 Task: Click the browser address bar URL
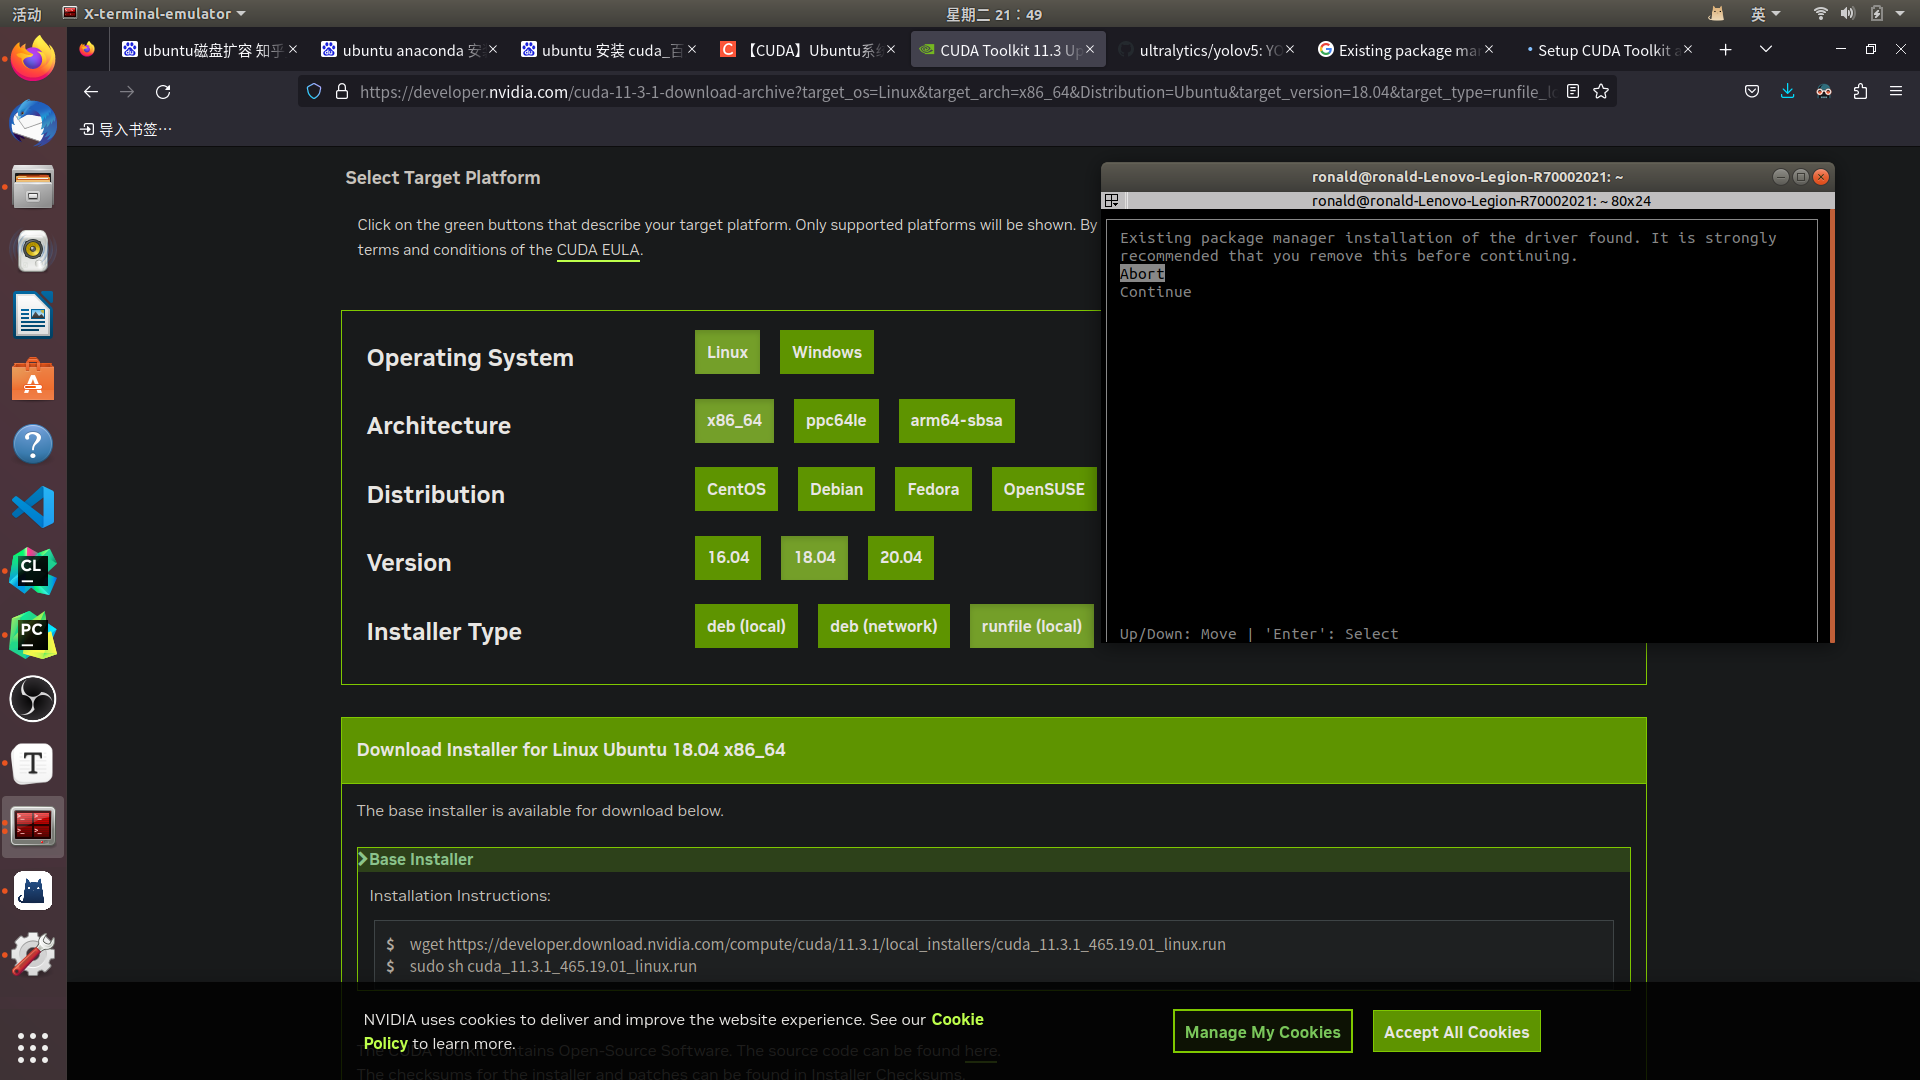pos(955,92)
